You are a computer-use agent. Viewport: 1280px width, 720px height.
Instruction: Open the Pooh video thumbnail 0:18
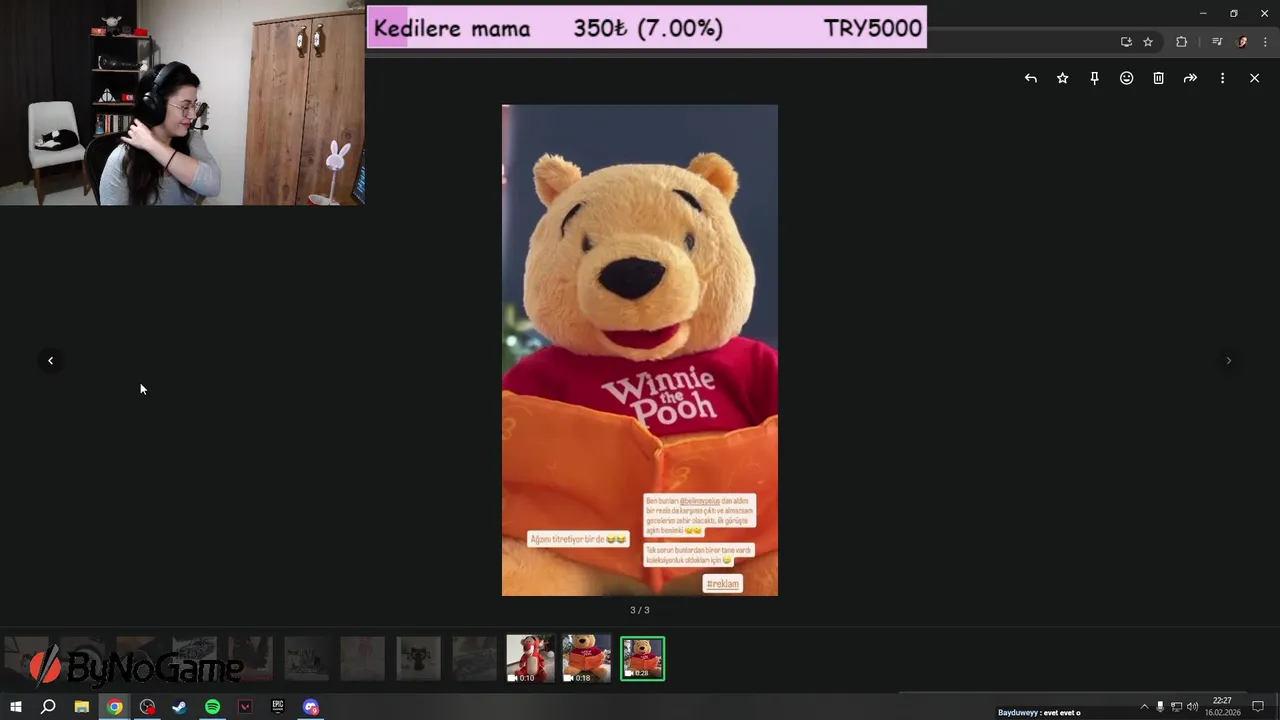pos(586,659)
